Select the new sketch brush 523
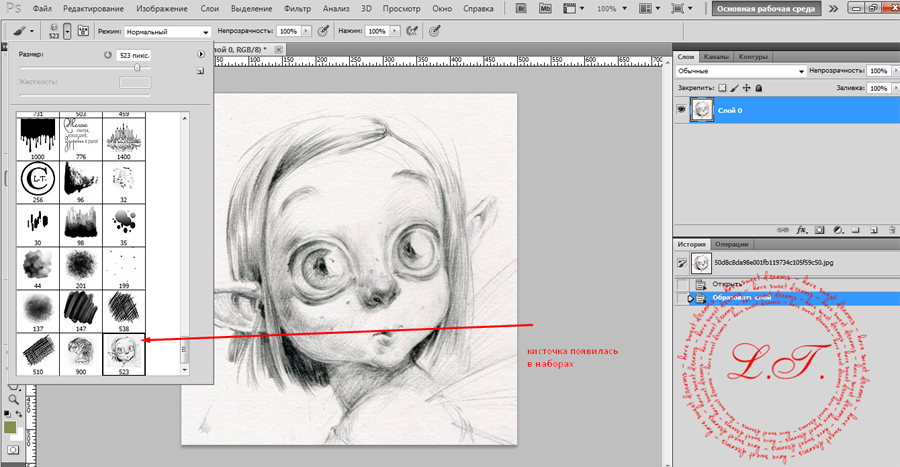Screen dimensions: 900x467 (124, 354)
